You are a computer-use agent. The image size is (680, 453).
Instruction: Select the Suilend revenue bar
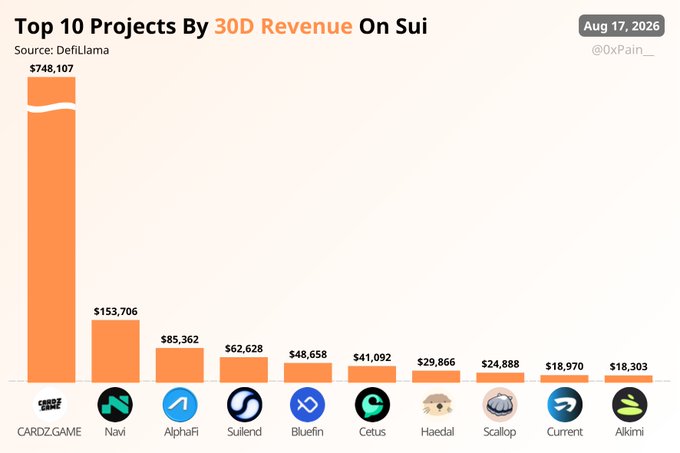pyautogui.click(x=244, y=370)
